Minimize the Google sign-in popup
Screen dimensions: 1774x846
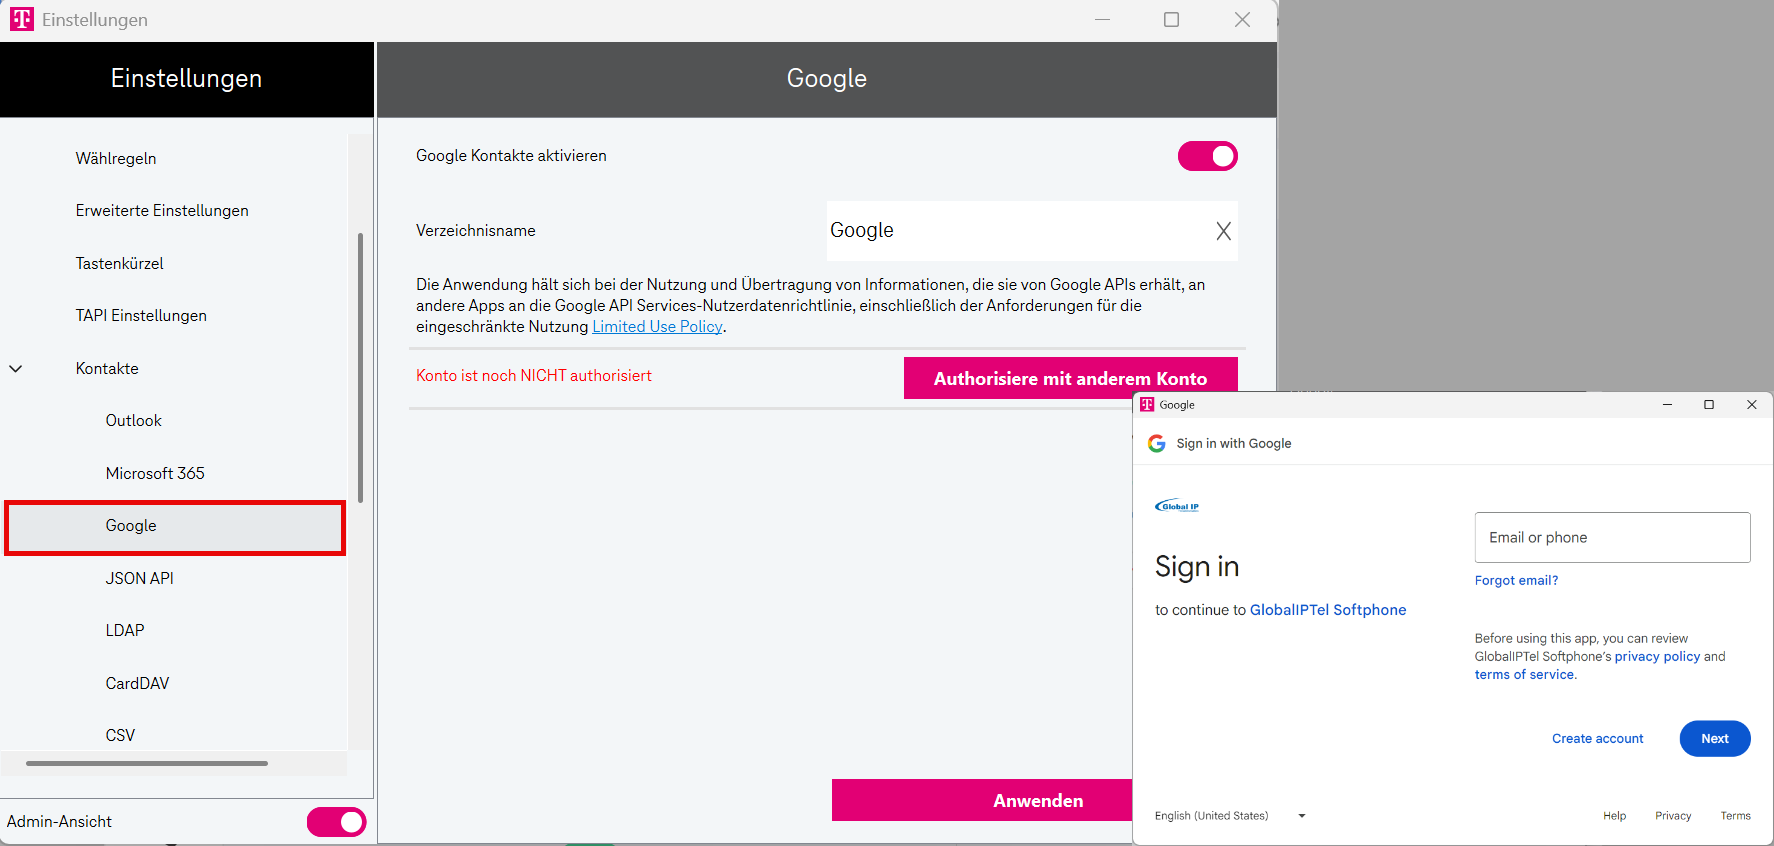[1667, 405]
